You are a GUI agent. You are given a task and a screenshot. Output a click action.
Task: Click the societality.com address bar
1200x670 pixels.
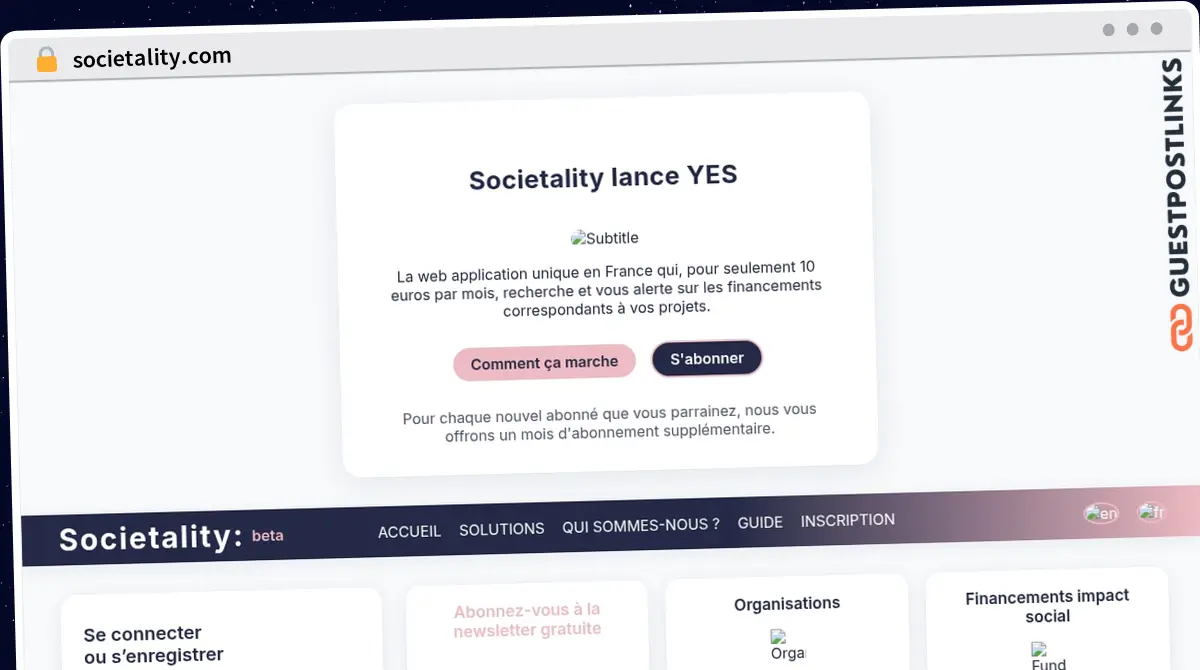pyautogui.click(x=151, y=56)
